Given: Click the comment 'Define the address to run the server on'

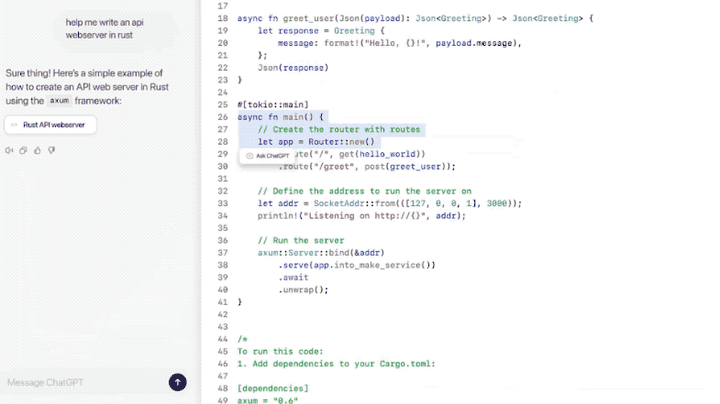Looking at the screenshot, I should click(365, 191).
